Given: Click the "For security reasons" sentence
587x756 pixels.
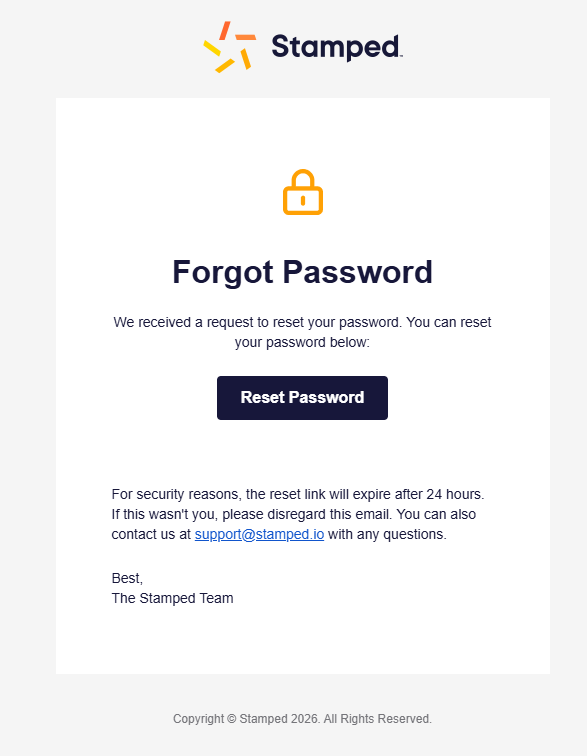Looking at the screenshot, I should point(298,494).
